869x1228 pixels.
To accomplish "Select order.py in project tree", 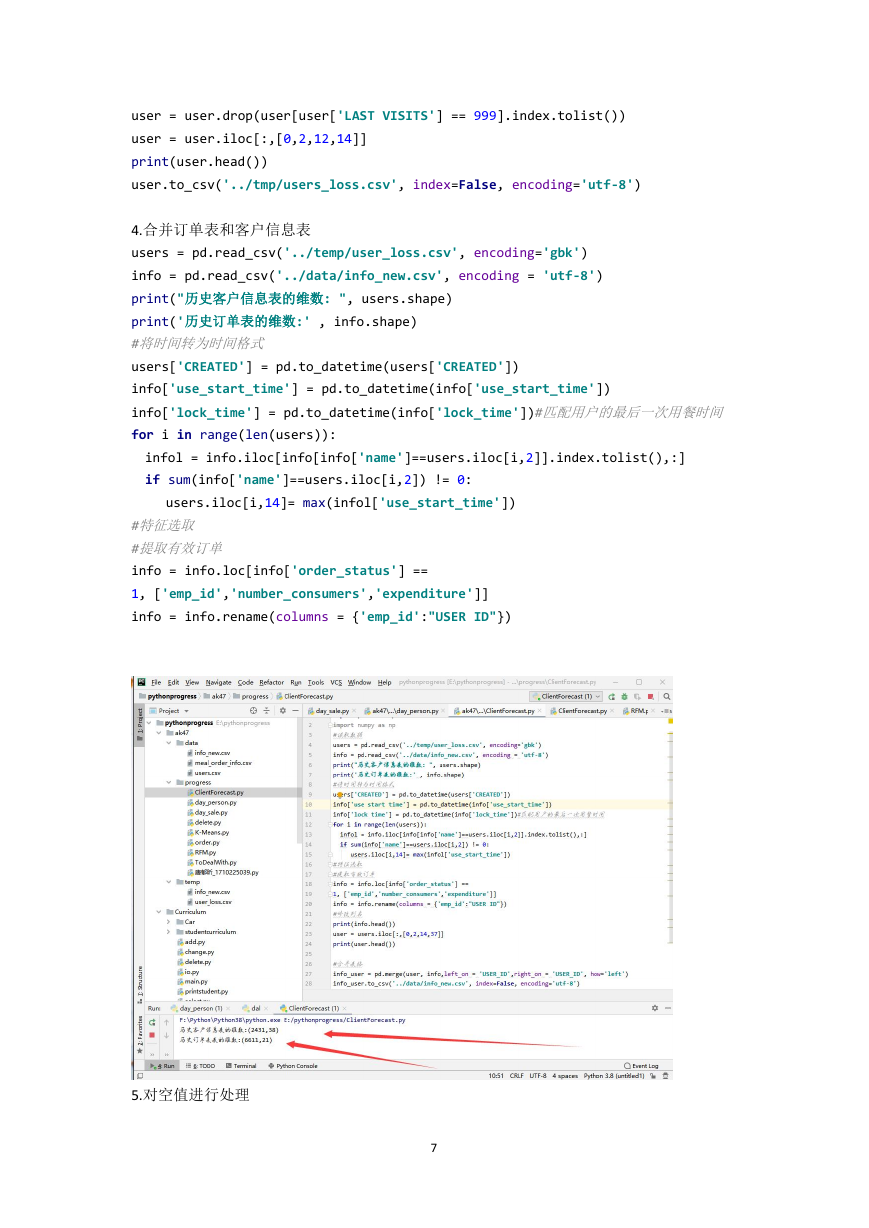I will [x=203, y=842].
